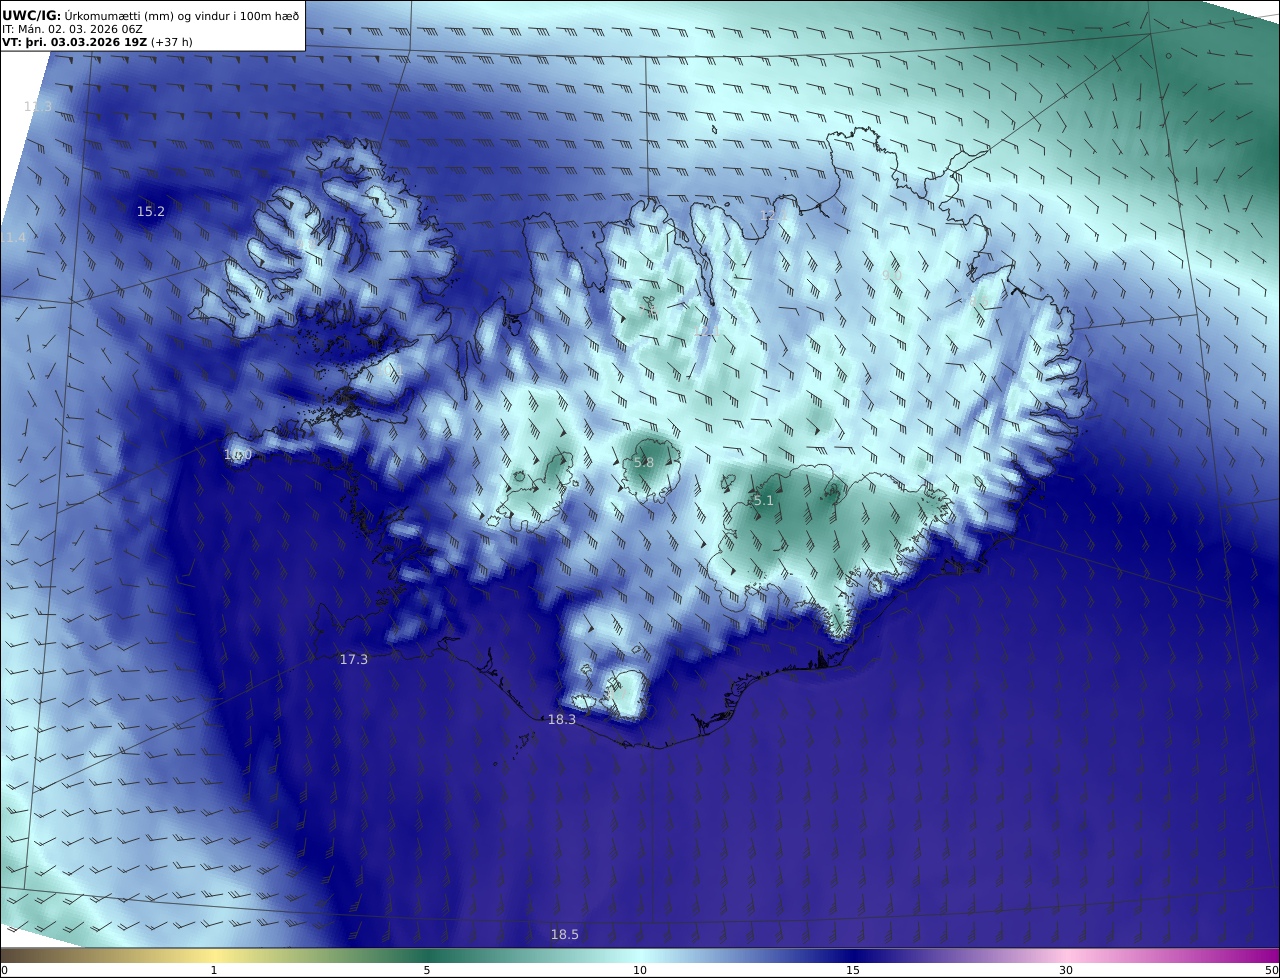Click the valid time "VT: þri. 03.03.2026 19Z"
The height and width of the screenshot is (978, 1280).
click(76, 42)
